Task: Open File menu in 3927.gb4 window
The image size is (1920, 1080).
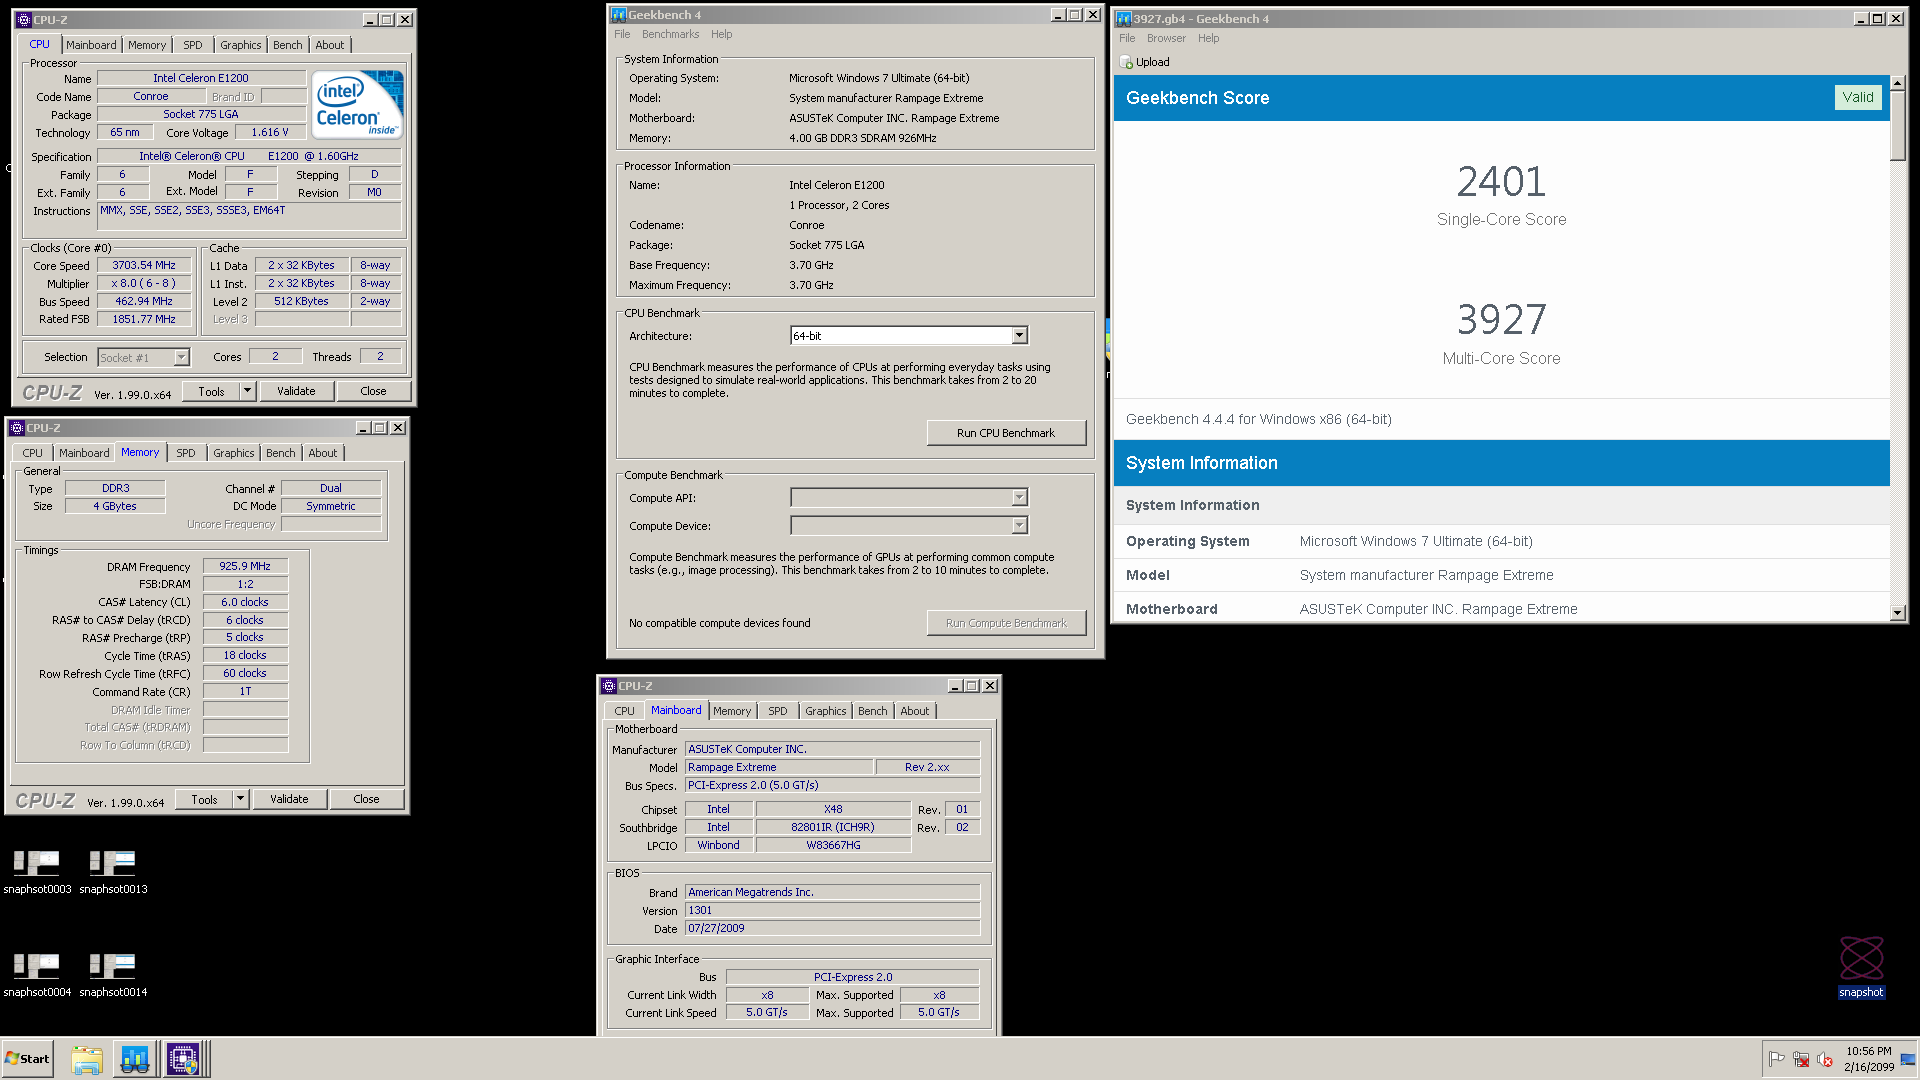Action: (x=1127, y=38)
